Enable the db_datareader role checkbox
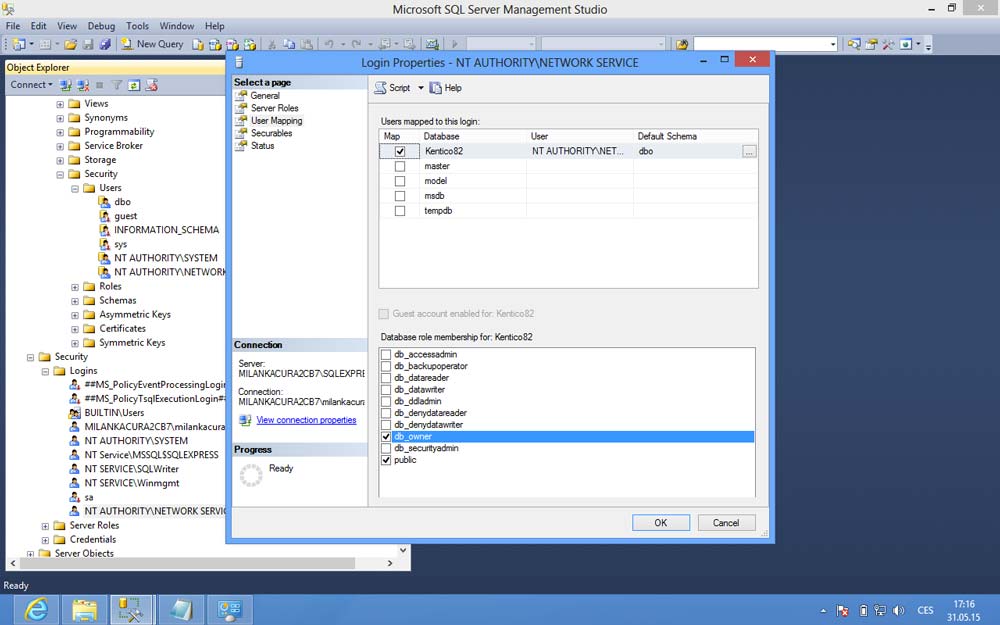 click(x=386, y=378)
